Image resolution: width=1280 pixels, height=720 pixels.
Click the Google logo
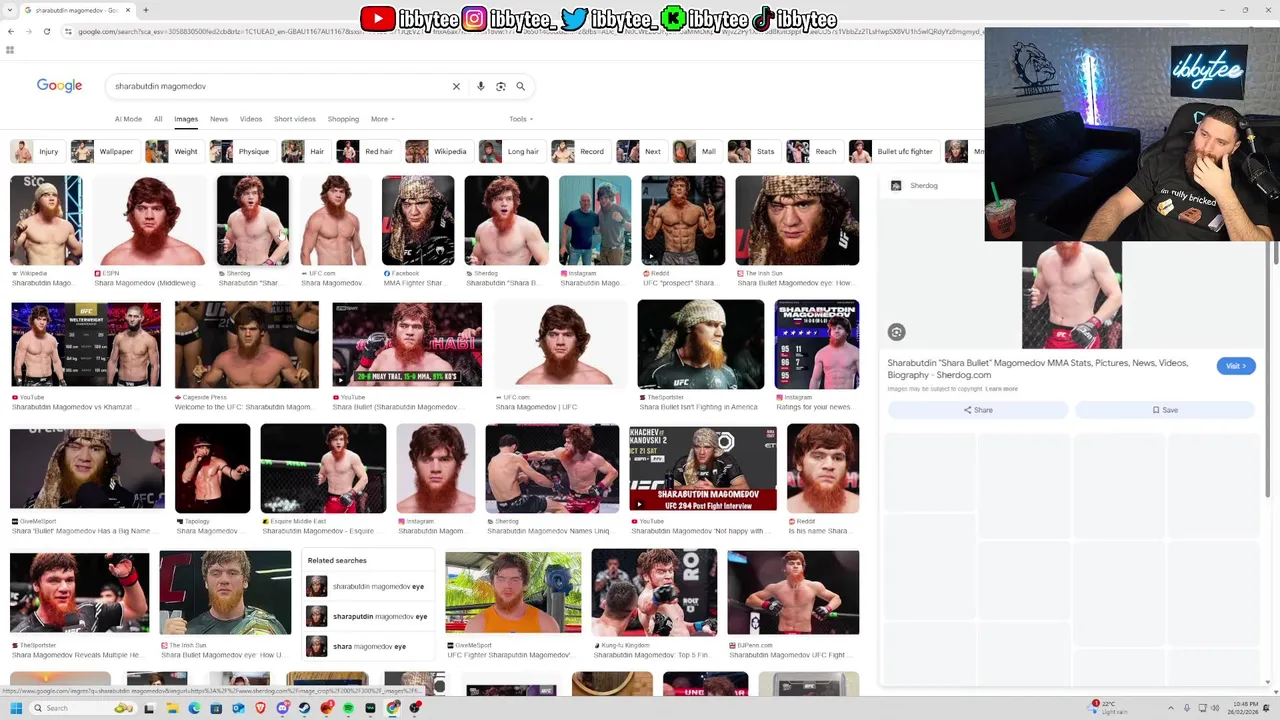[x=59, y=86]
